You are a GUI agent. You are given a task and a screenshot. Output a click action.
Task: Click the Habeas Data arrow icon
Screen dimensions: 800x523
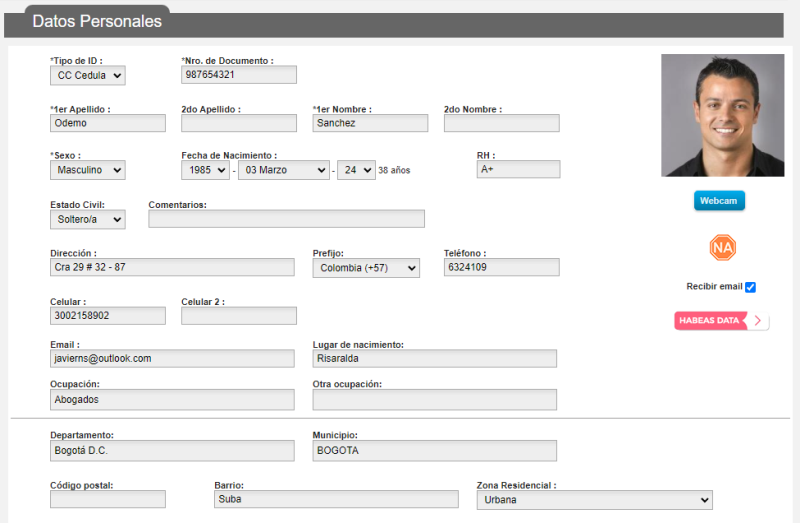click(x=758, y=321)
